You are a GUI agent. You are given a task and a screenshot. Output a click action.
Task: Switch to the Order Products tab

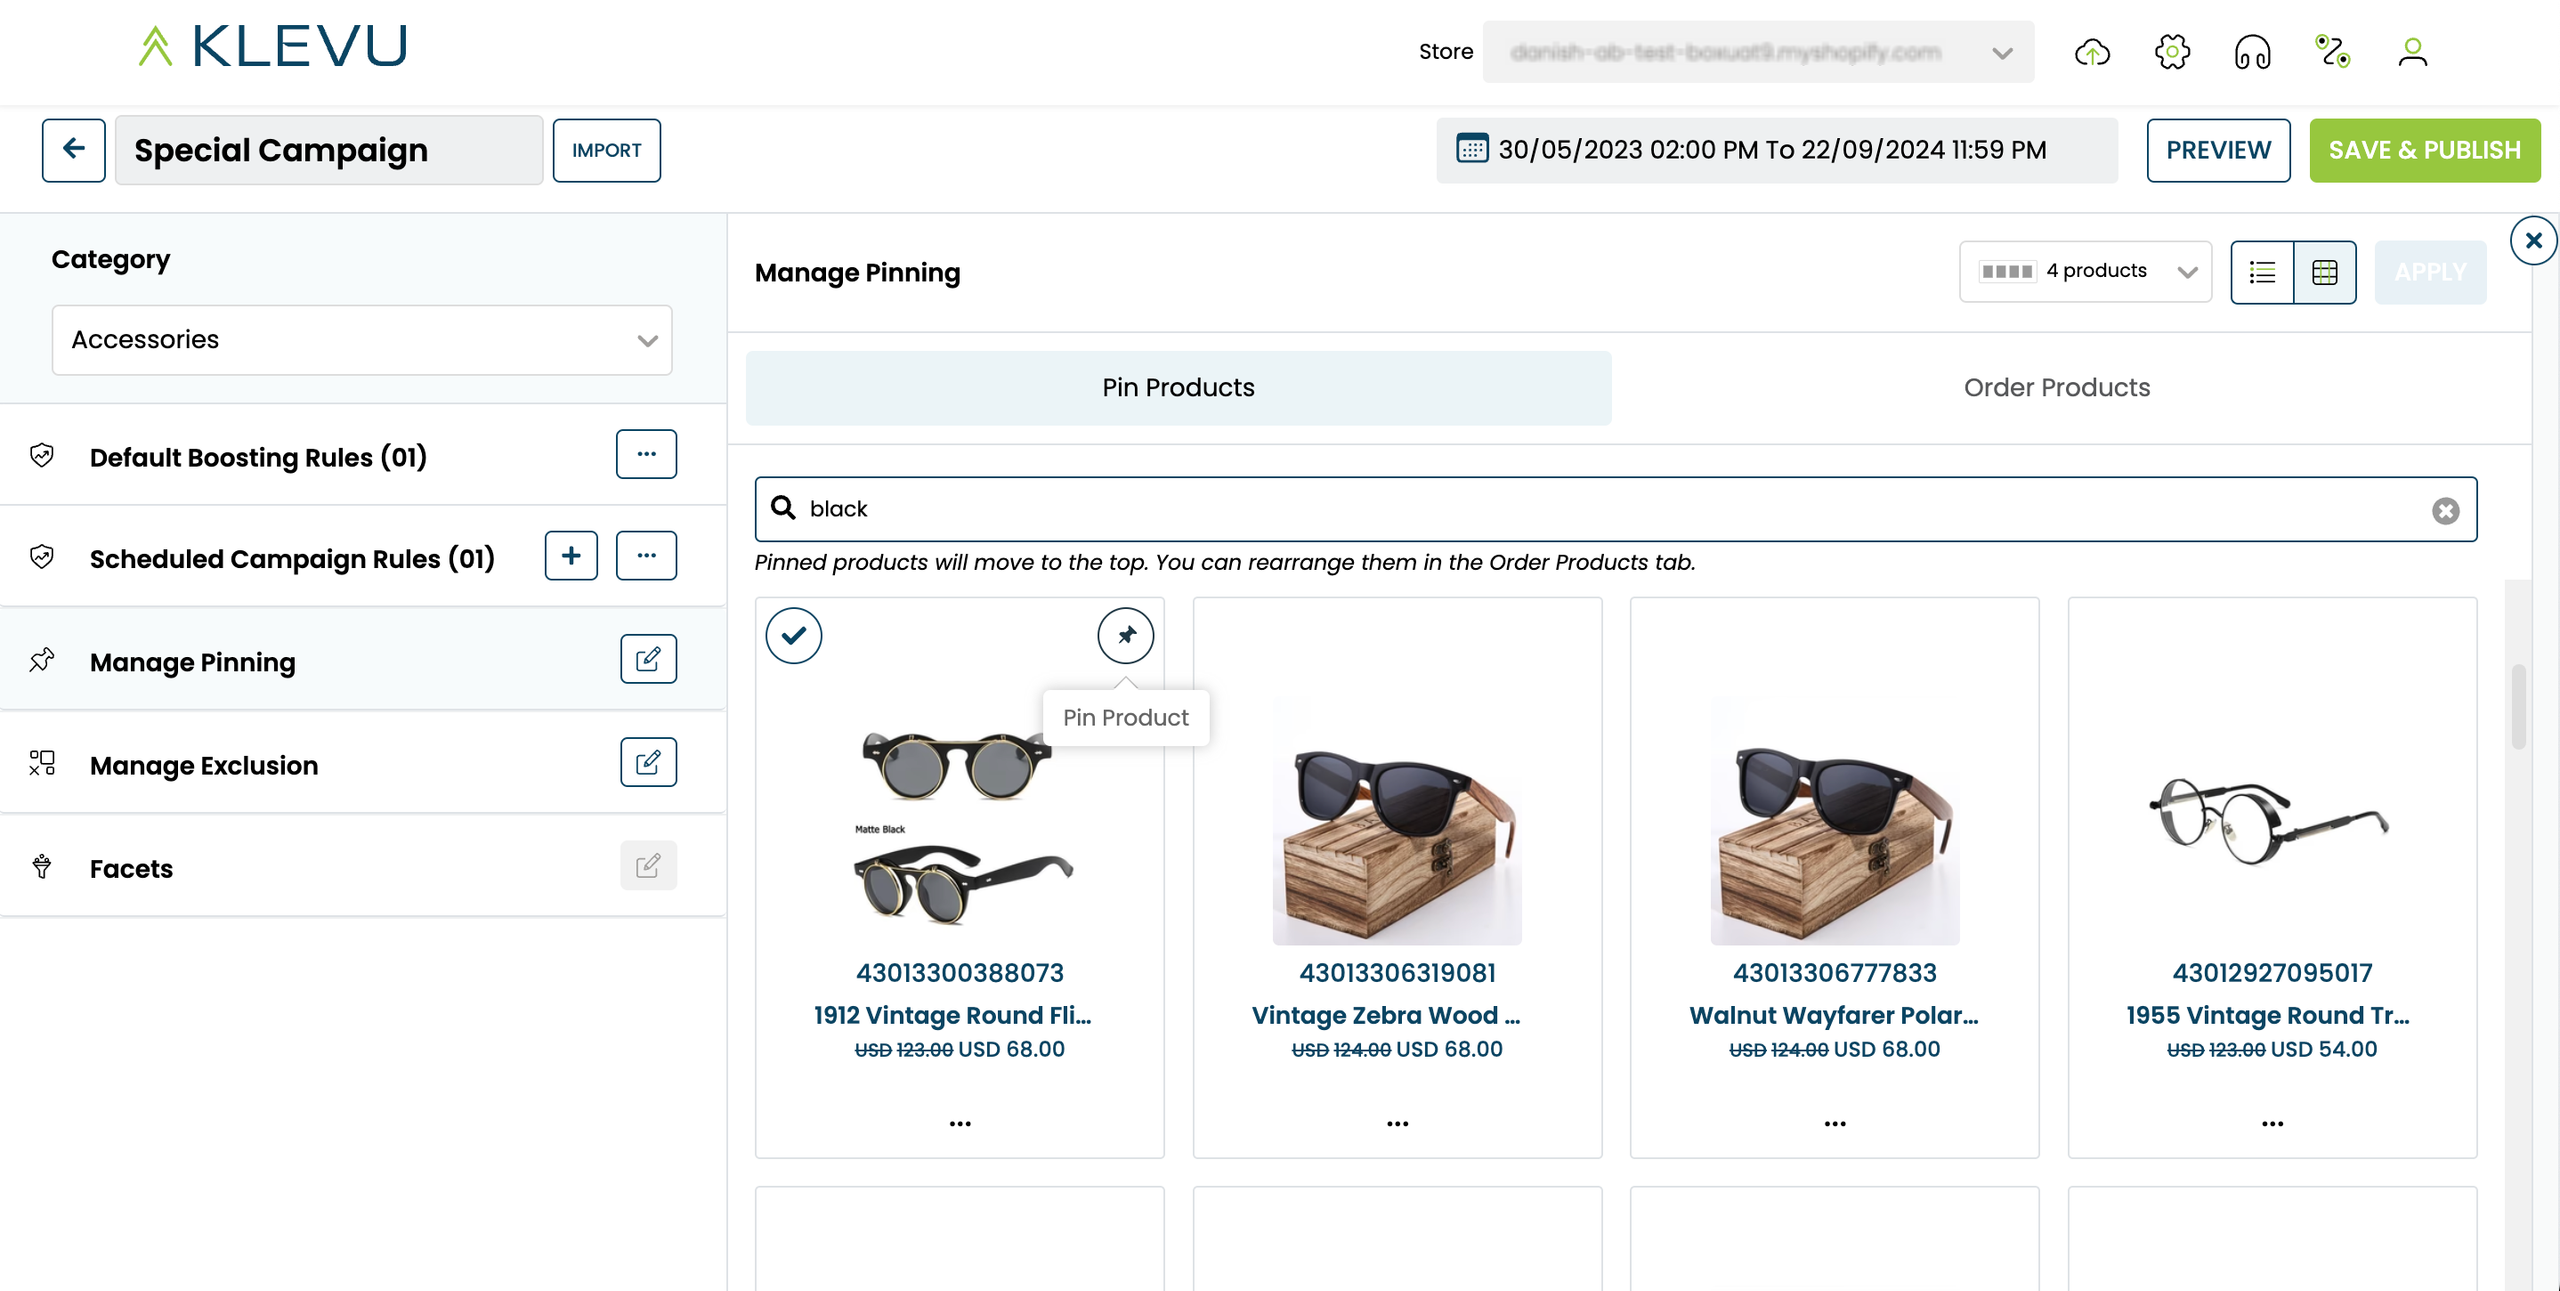(x=2056, y=388)
